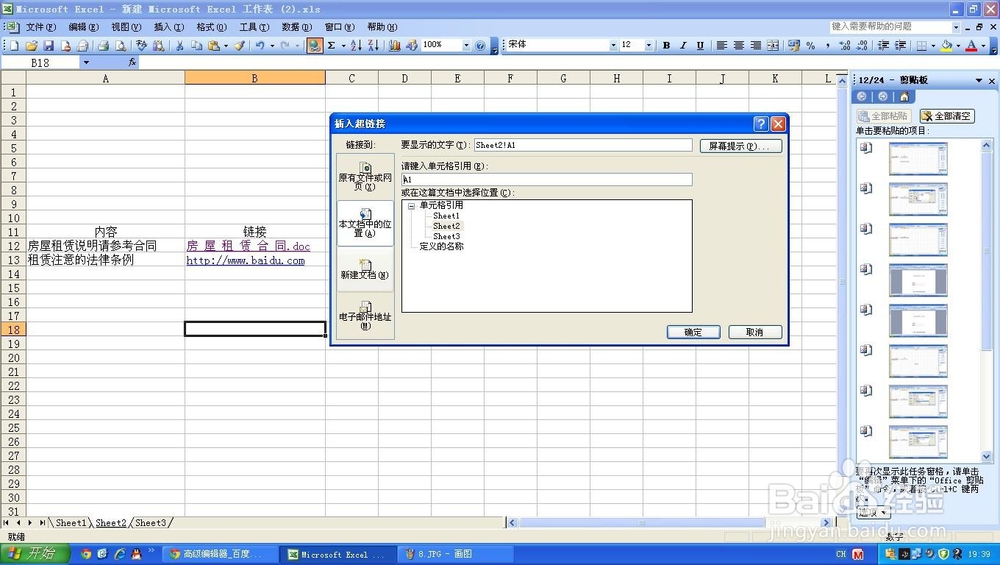
Task: Click the 屏幕提示(P)... button
Action: point(740,146)
